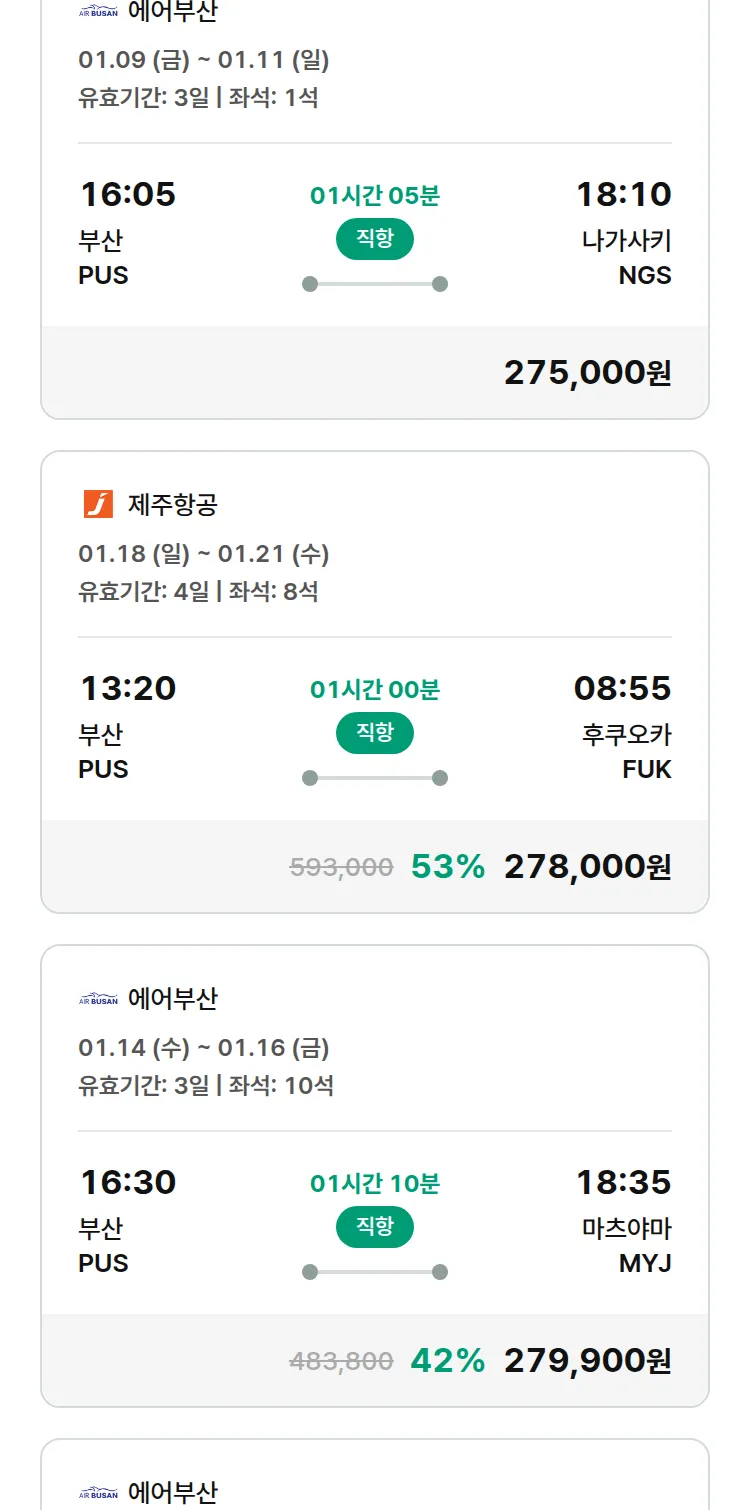Click the 16:05 Busan departure time

pos(128,194)
